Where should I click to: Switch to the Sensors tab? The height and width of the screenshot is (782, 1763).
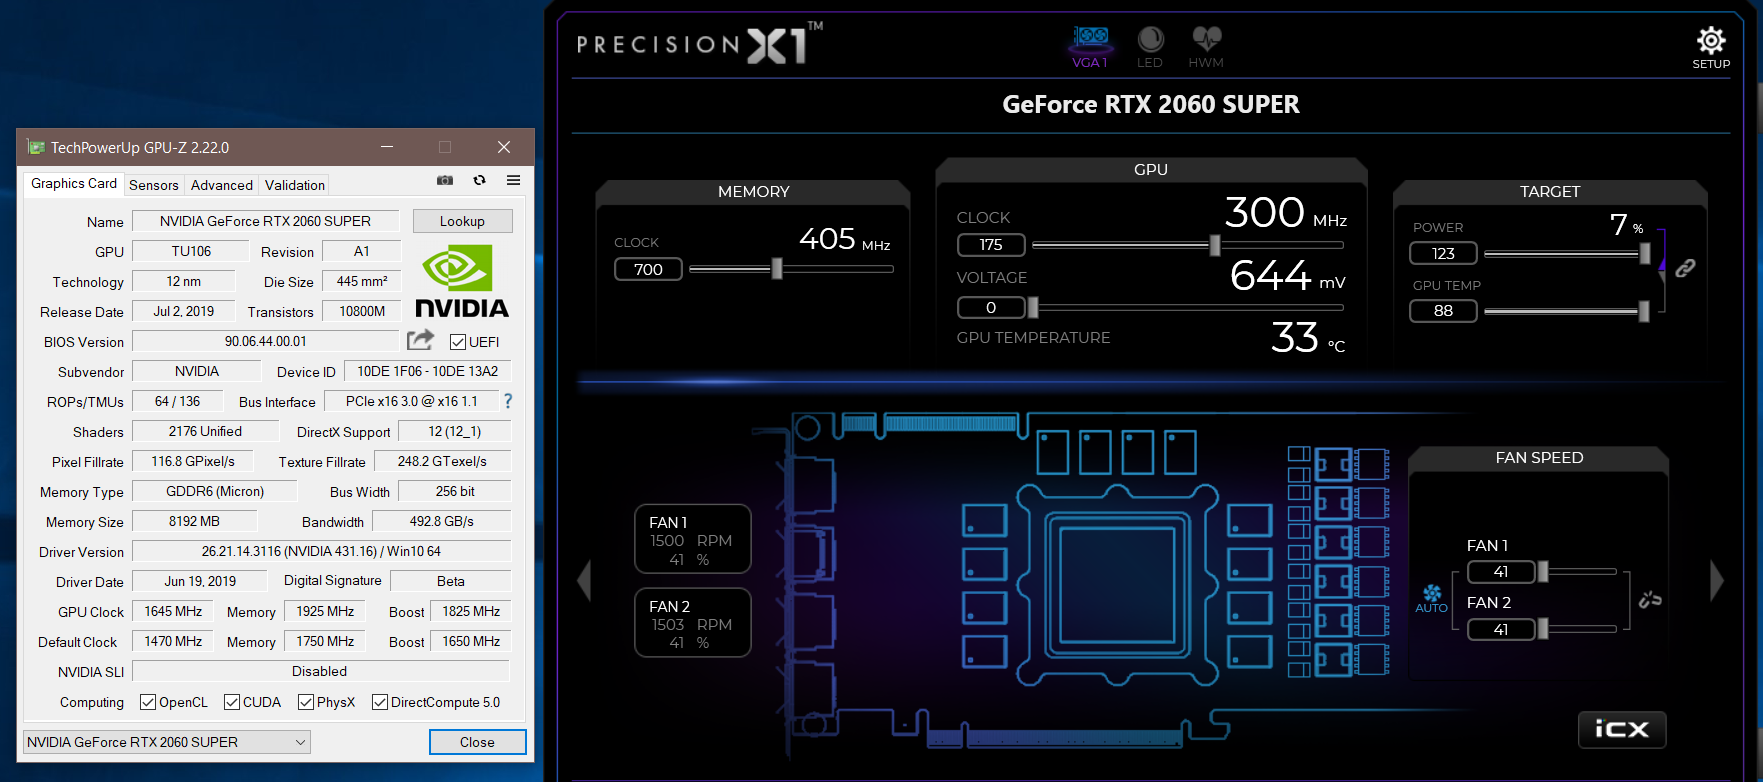tap(154, 185)
